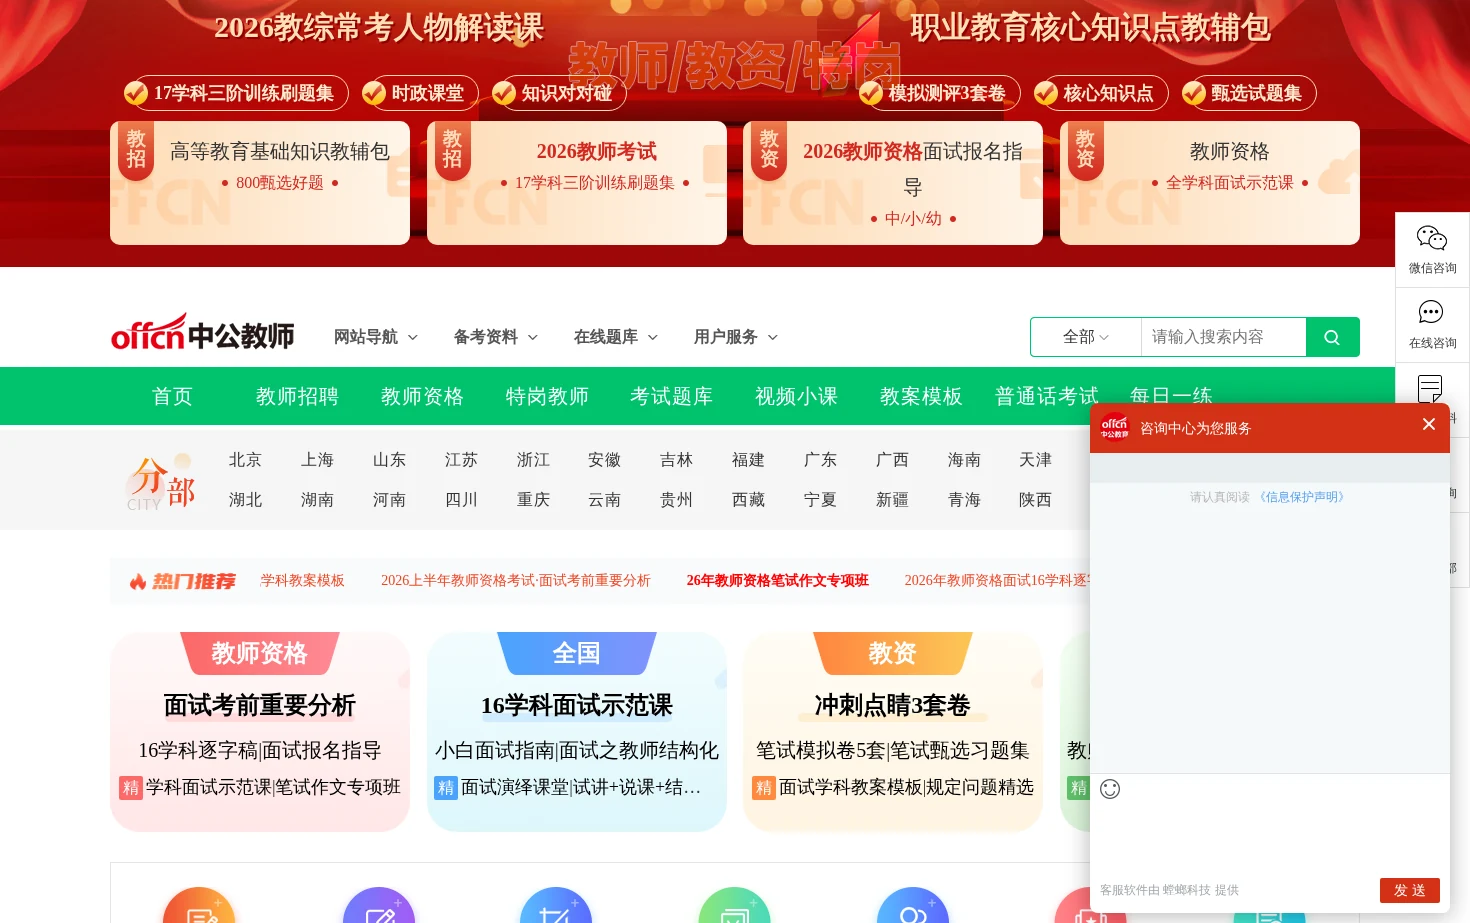Select the 四川 branch link
1470x923 pixels.
(461, 499)
